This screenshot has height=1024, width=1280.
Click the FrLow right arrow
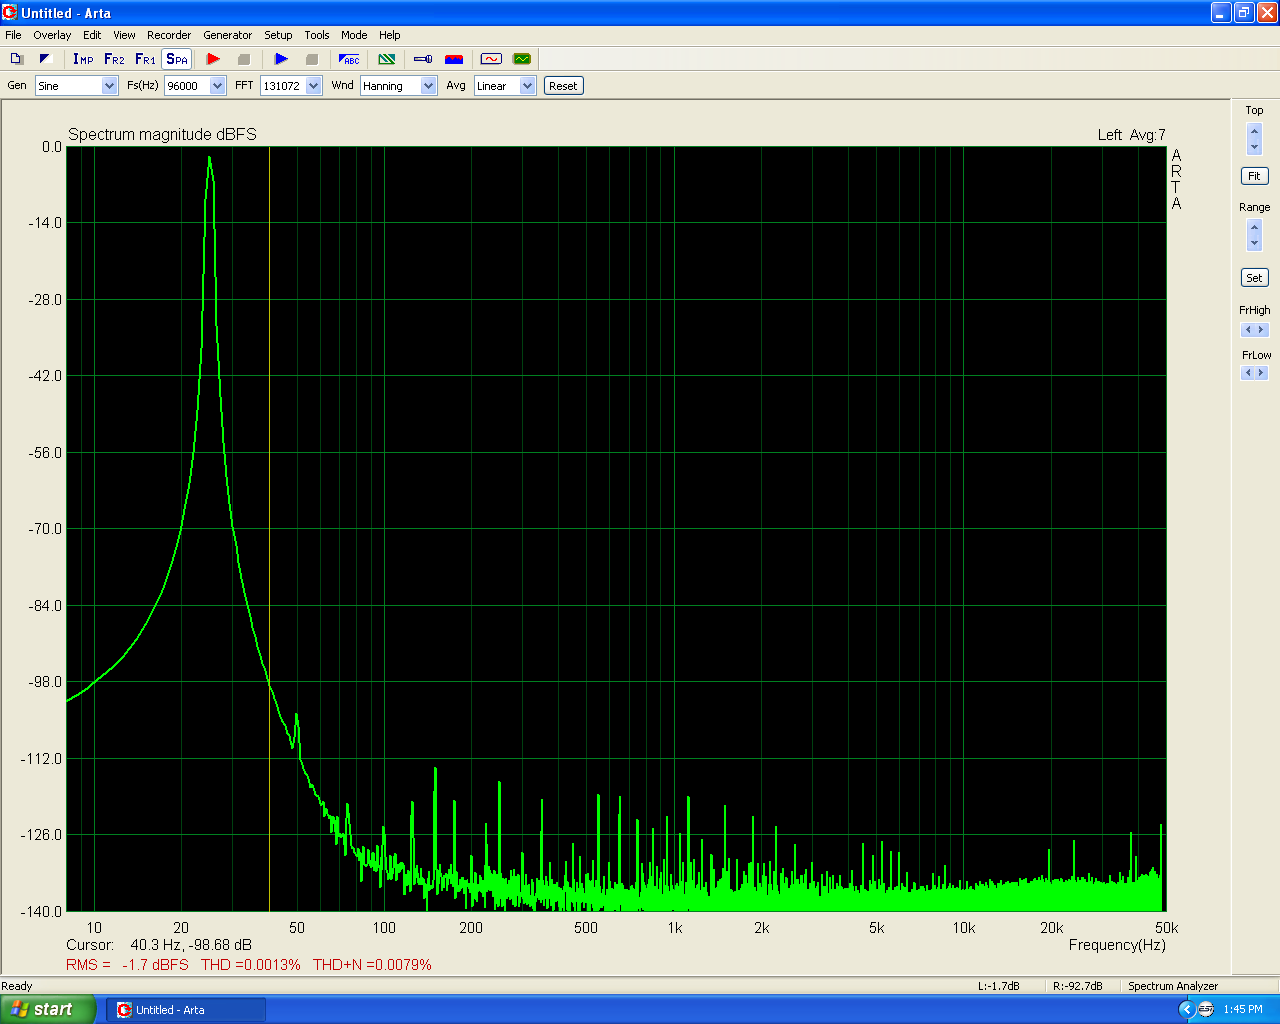1262,373
